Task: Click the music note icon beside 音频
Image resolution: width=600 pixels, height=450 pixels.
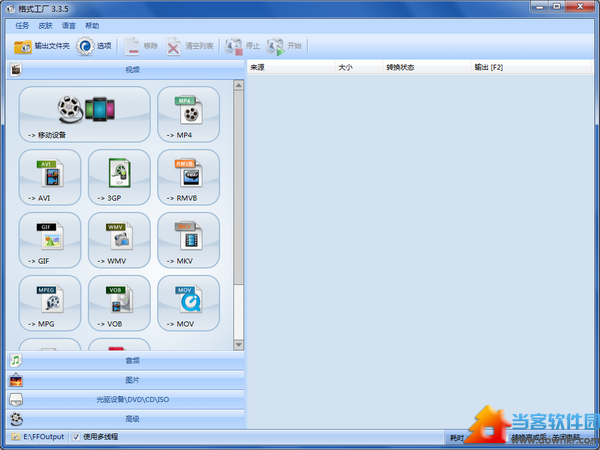Action: [16, 360]
